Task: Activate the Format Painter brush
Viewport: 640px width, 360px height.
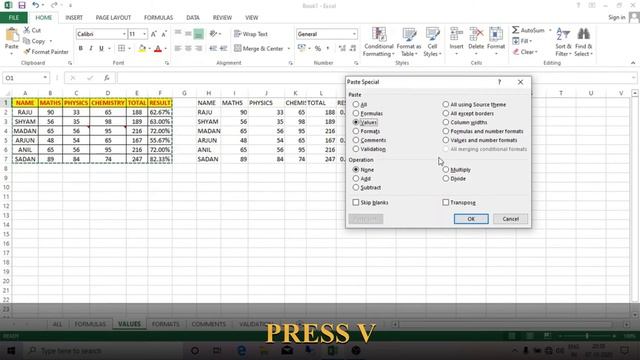Action: click(27, 52)
